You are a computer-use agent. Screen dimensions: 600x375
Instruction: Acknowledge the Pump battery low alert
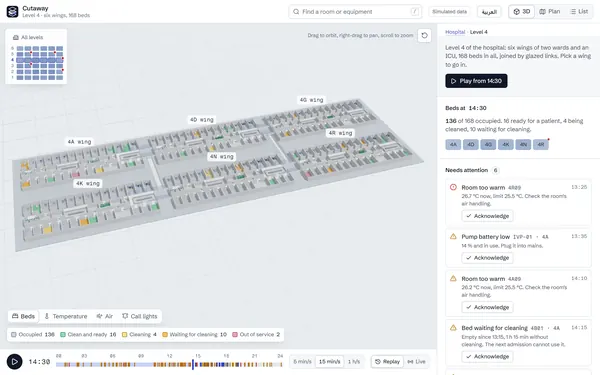(x=487, y=258)
